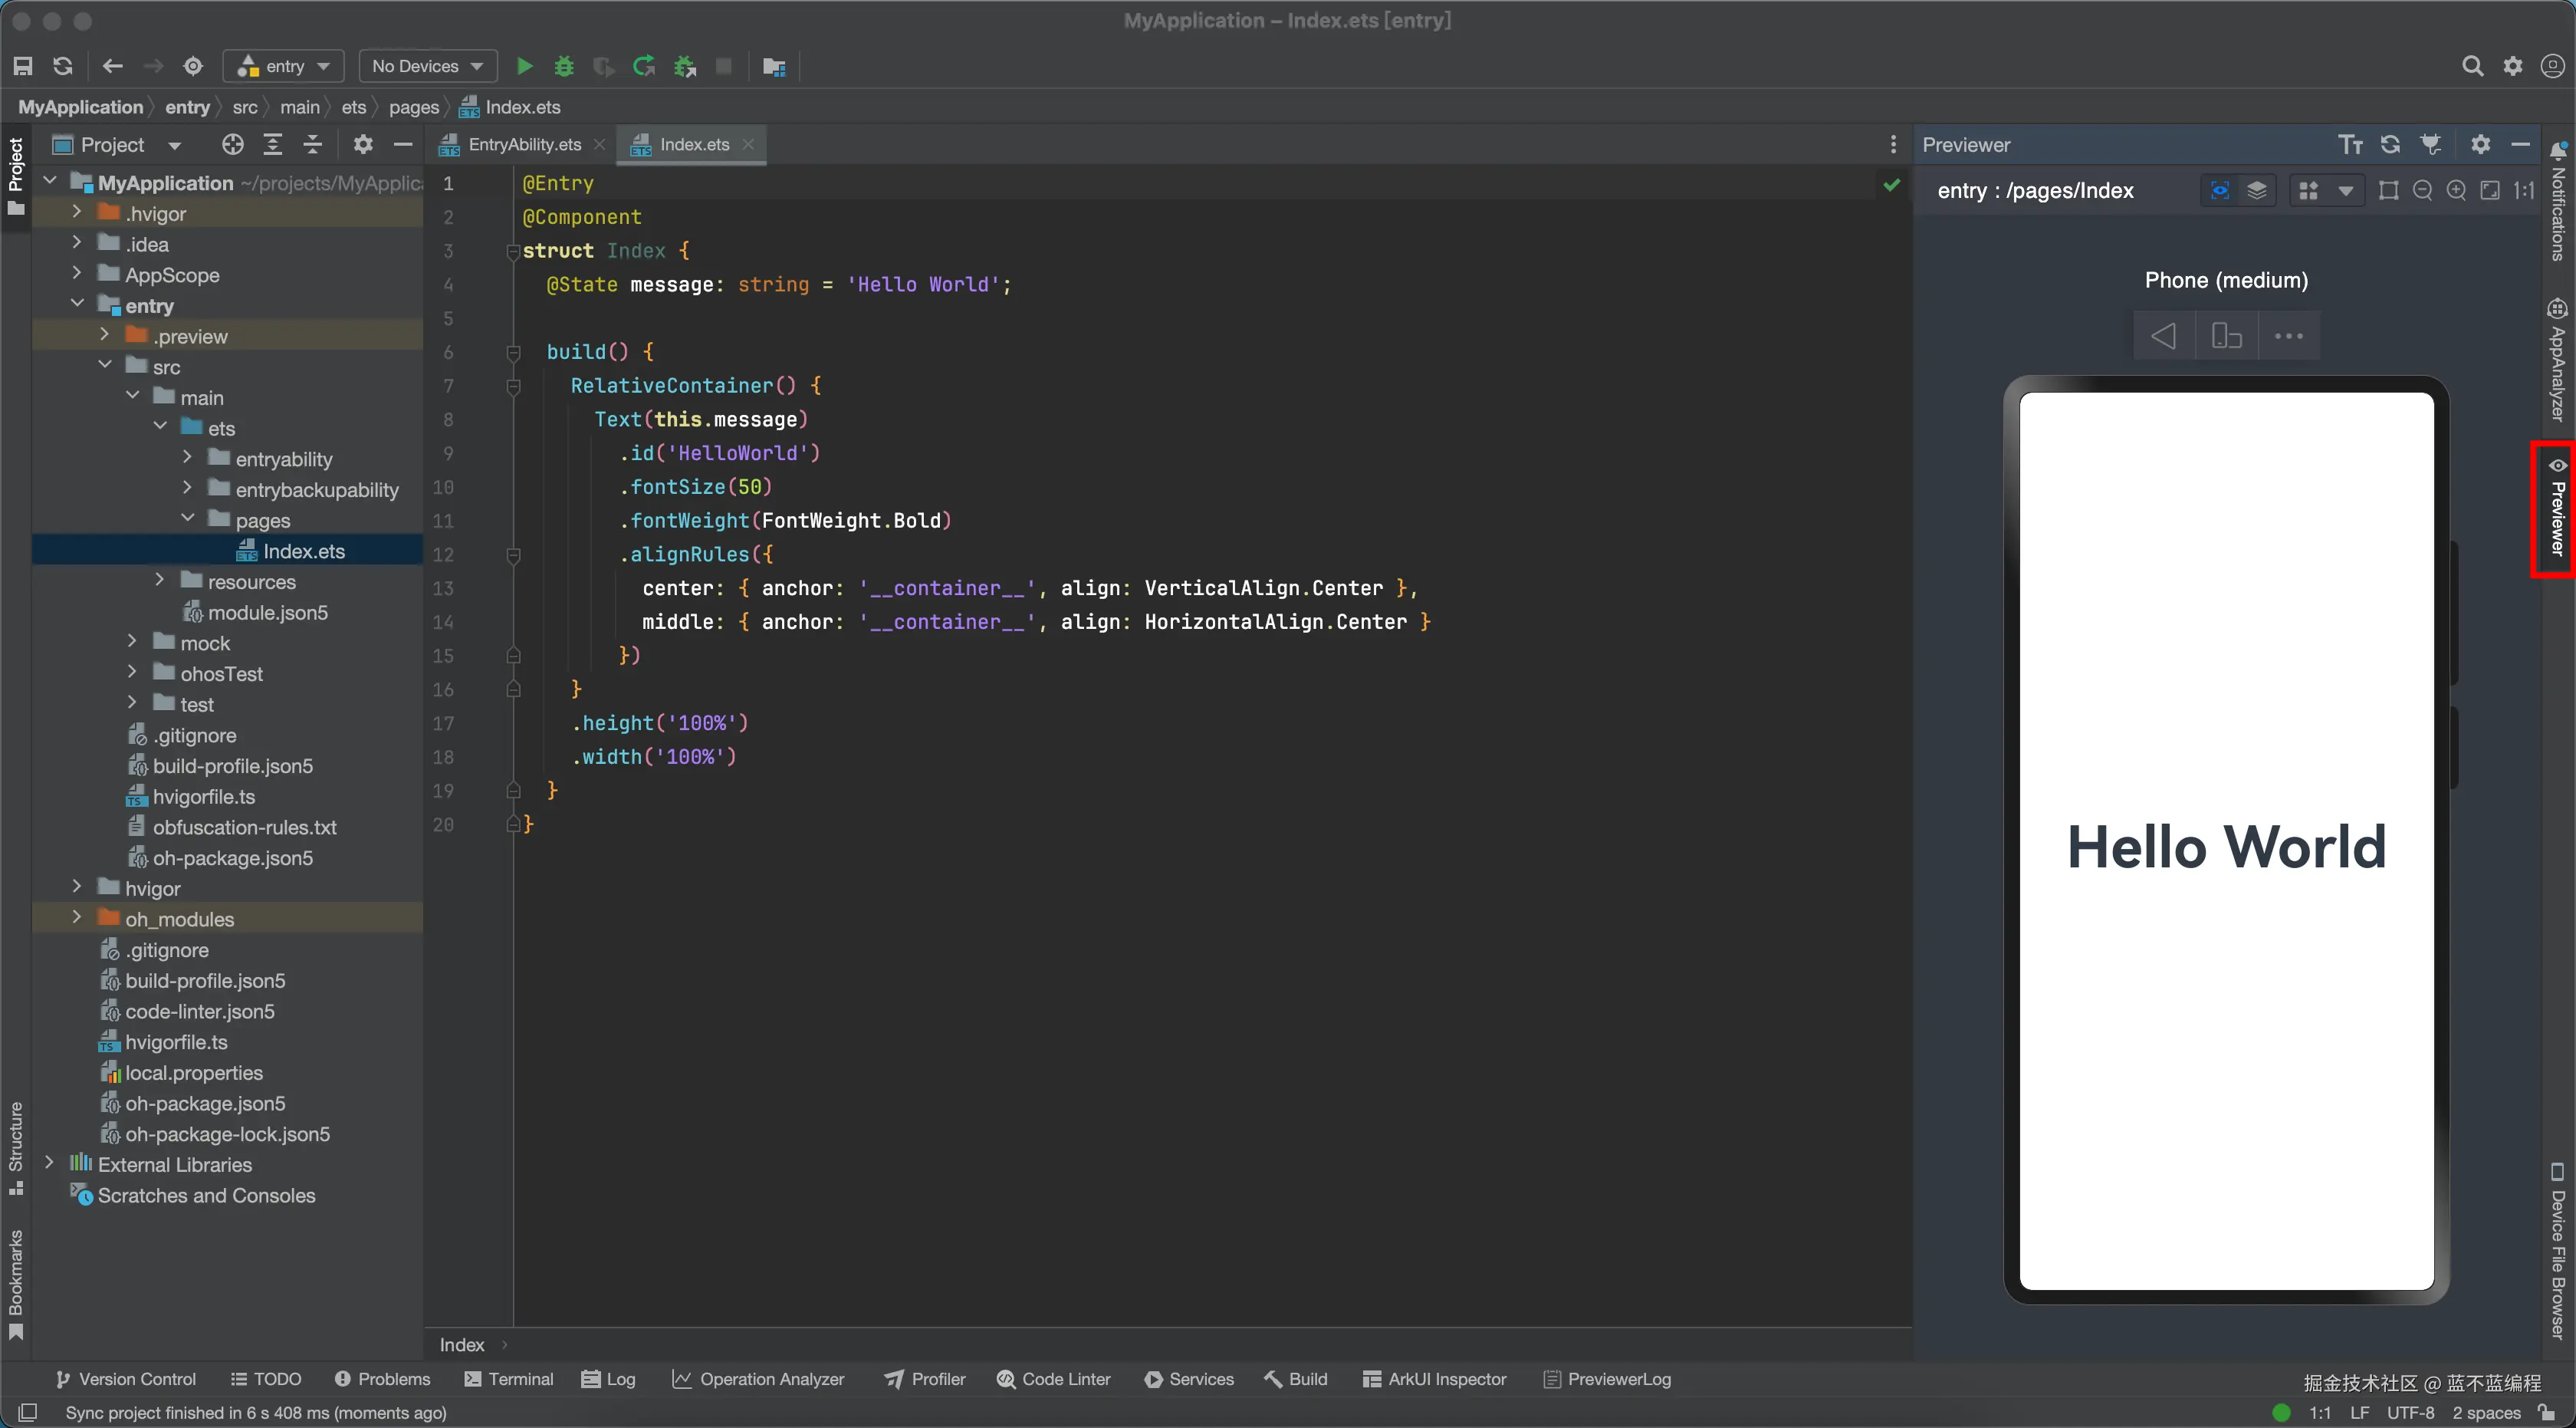Click the Code Linter button

coord(1054,1379)
